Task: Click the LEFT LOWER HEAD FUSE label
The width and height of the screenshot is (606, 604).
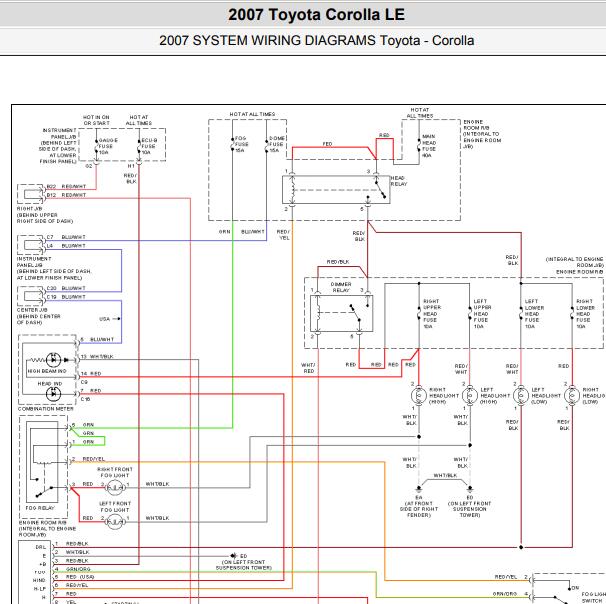Action: coord(534,313)
